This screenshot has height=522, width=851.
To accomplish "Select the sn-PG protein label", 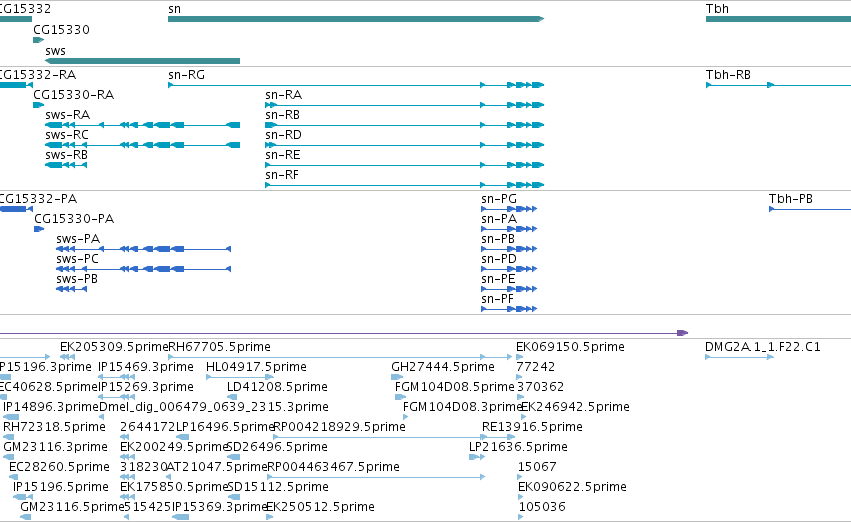I will (x=499, y=199).
